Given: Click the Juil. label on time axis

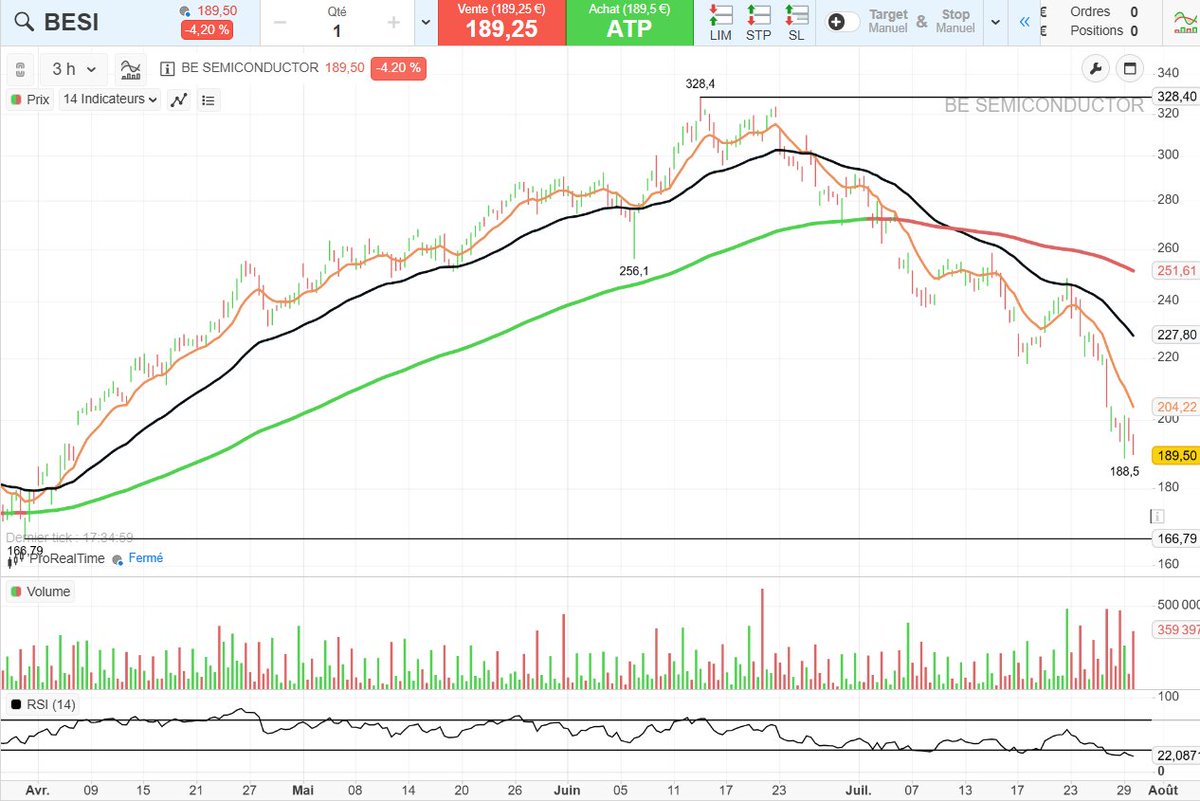Looking at the screenshot, I should click(856, 789).
